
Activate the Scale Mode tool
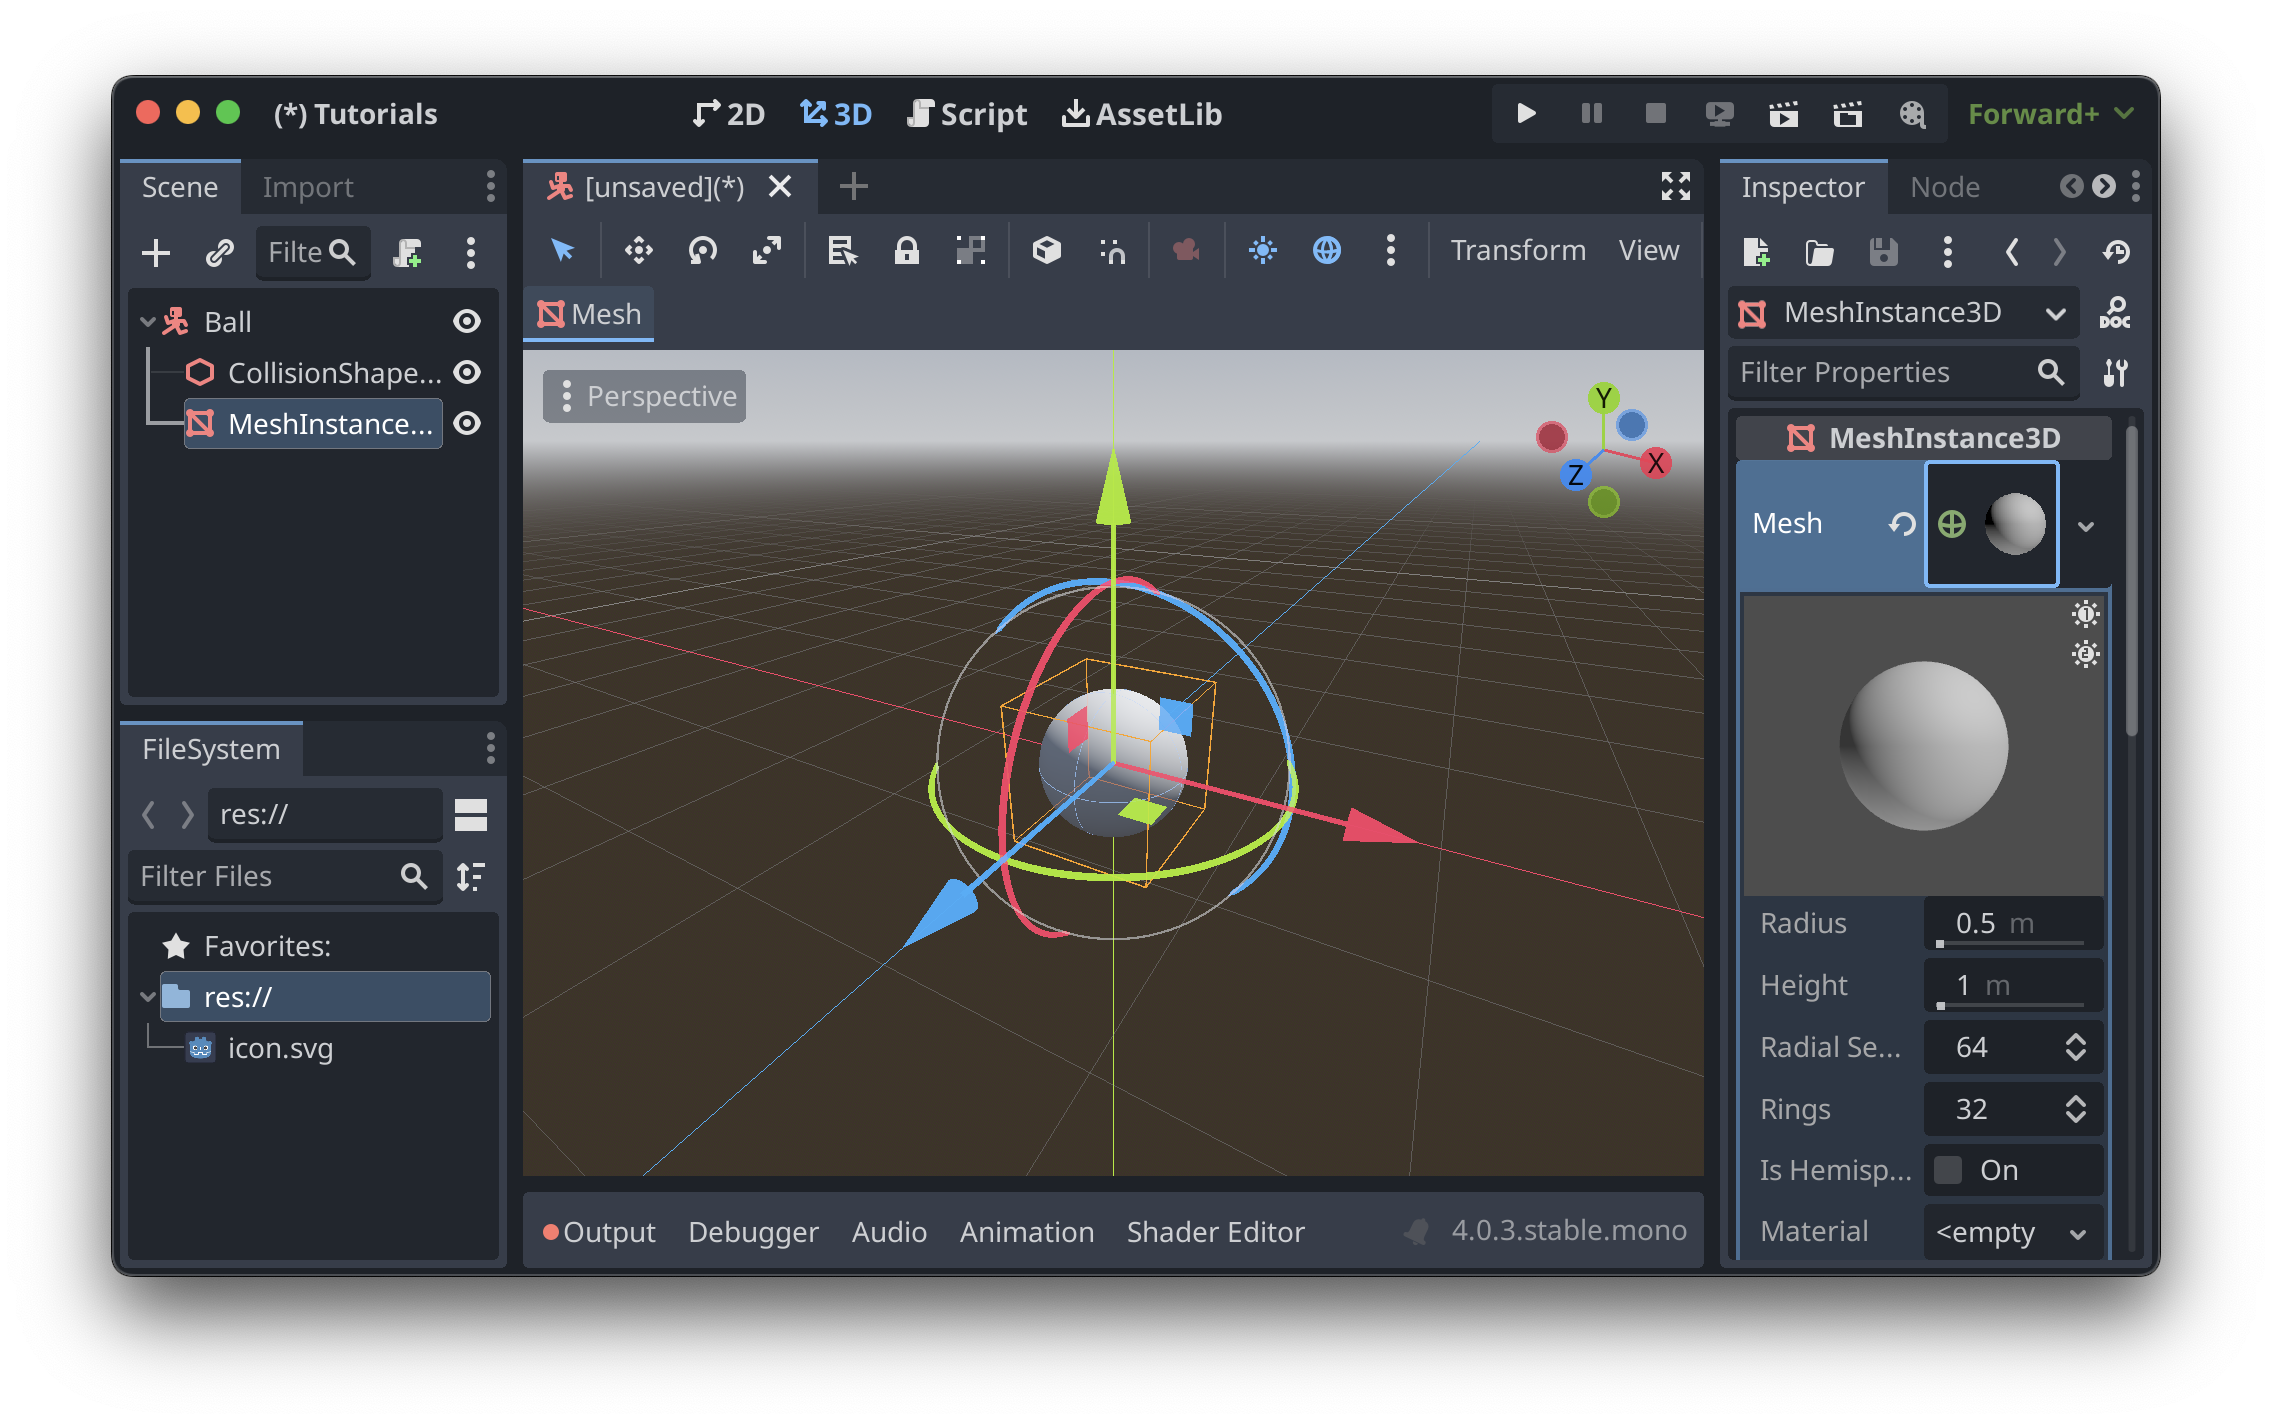[x=767, y=250]
